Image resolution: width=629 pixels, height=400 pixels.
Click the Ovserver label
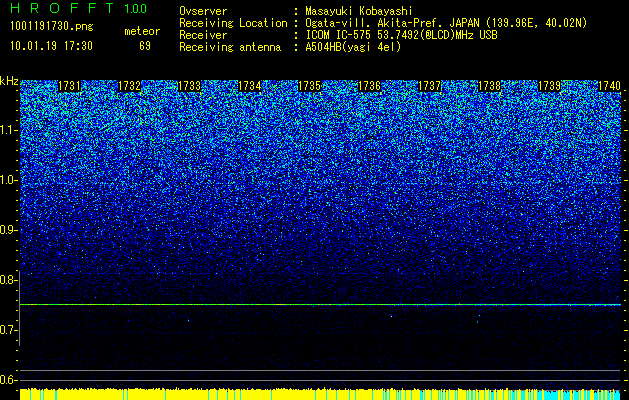[x=203, y=11]
